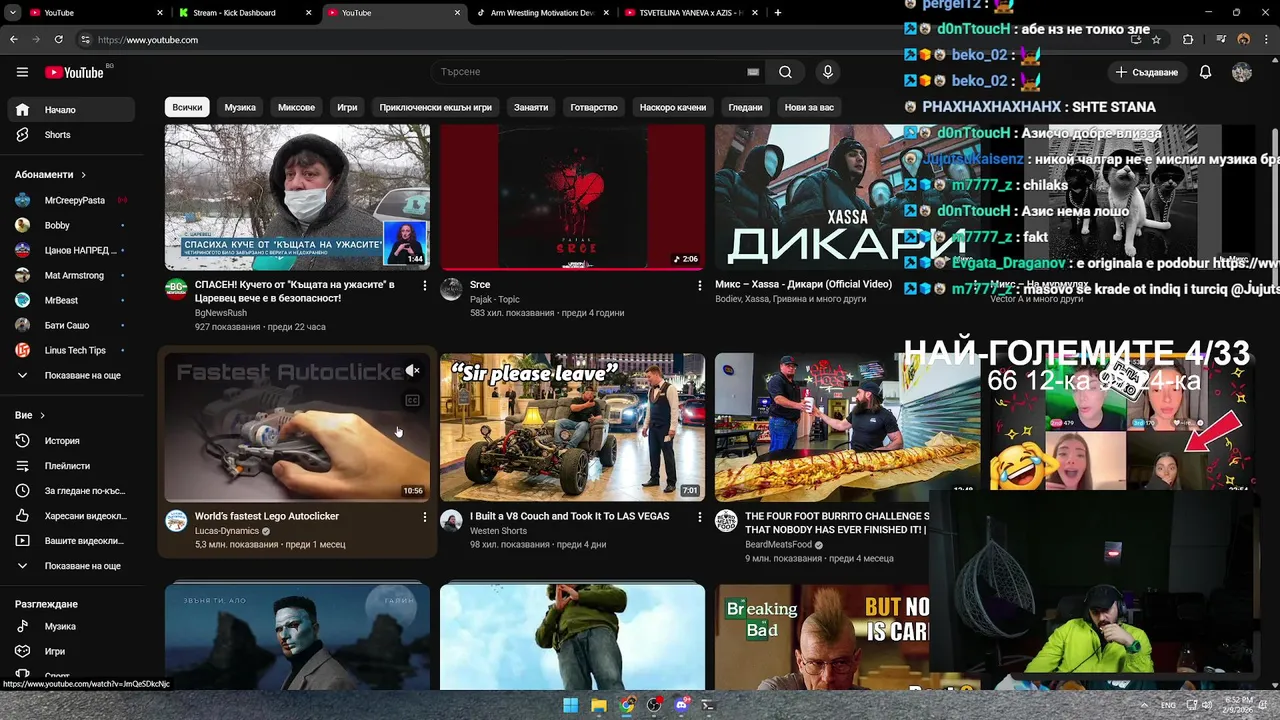Click the Създаване button
The width and height of the screenshot is (1280, 720).
(1147, 72)
